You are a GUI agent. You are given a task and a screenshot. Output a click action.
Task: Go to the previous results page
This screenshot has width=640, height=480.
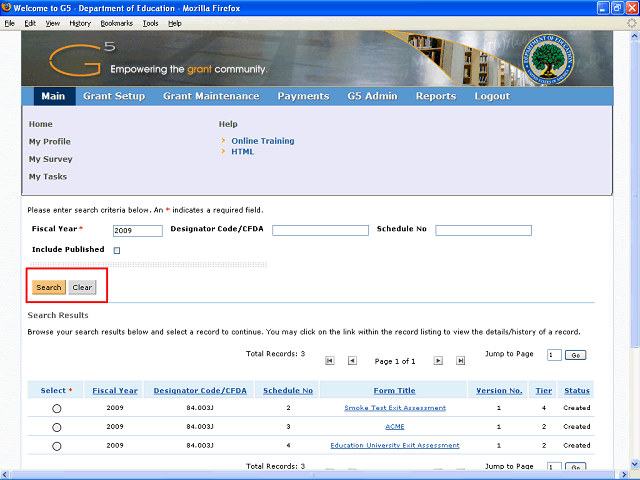352,360
